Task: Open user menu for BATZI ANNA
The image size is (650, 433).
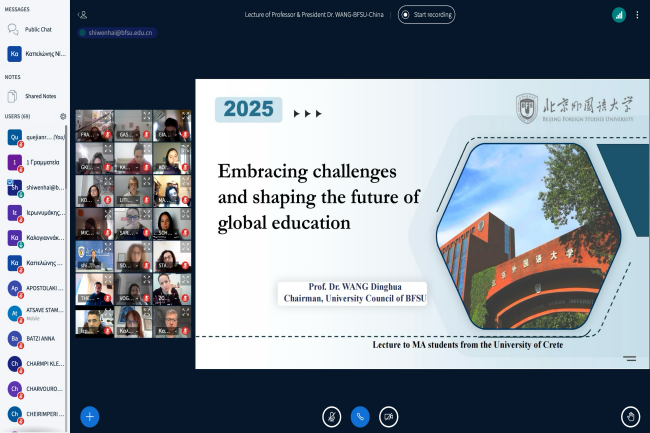Action: pyautogui.click(x=35, y=339)
